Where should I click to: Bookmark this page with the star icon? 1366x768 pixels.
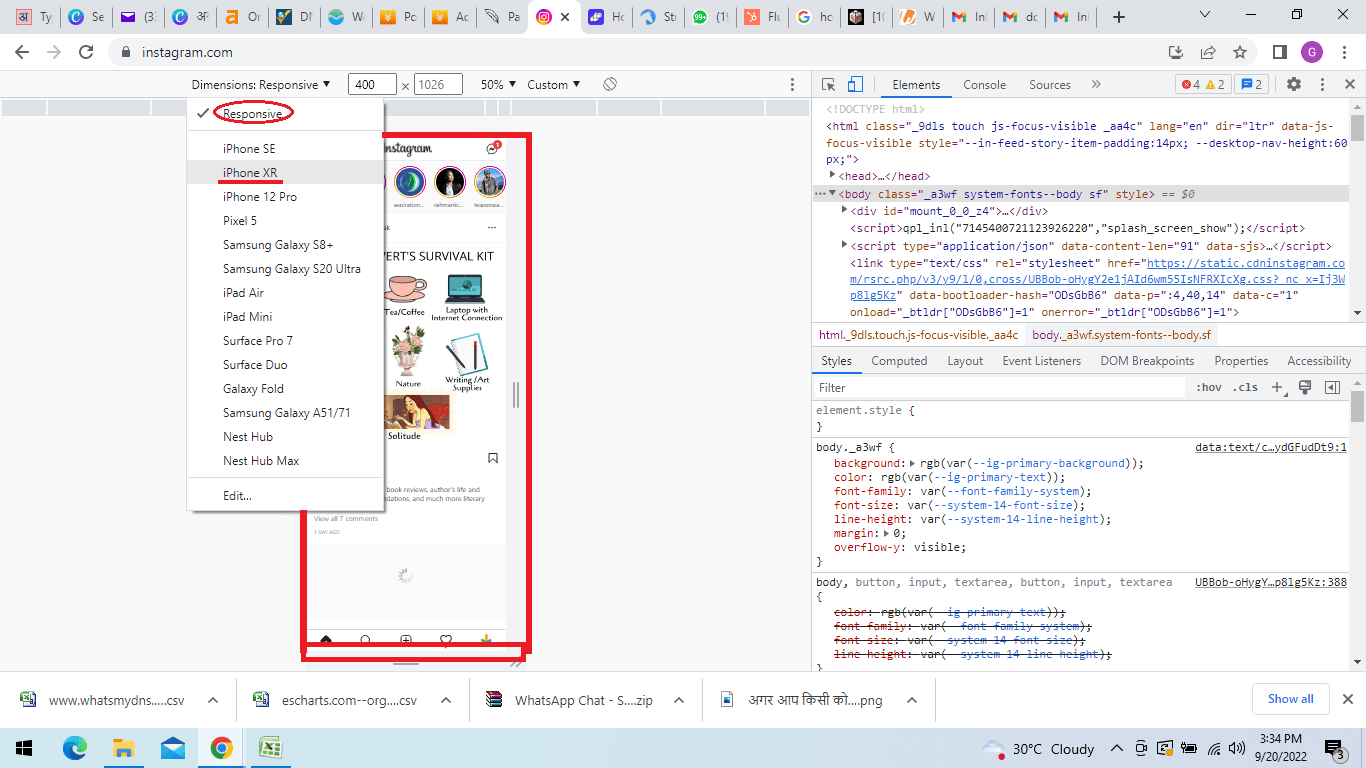pos(1240,52)
